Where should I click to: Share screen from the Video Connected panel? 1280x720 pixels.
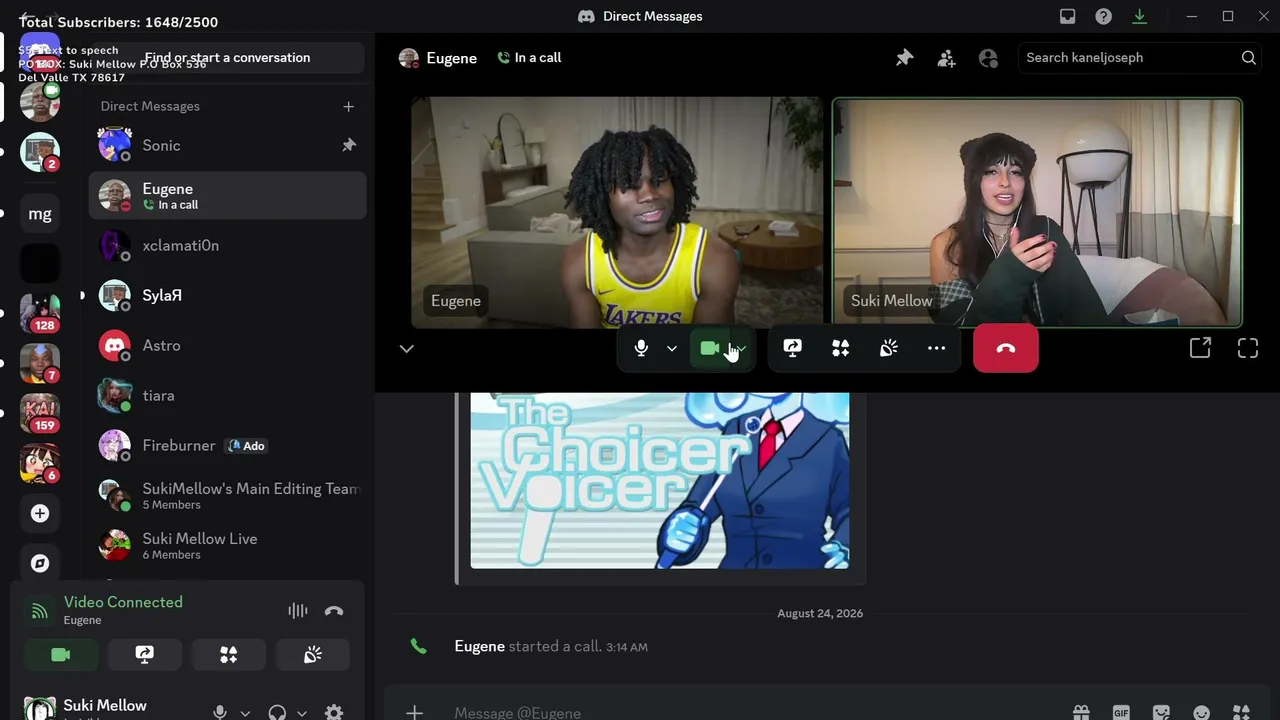pyautogui.click(x=145, y=654)
